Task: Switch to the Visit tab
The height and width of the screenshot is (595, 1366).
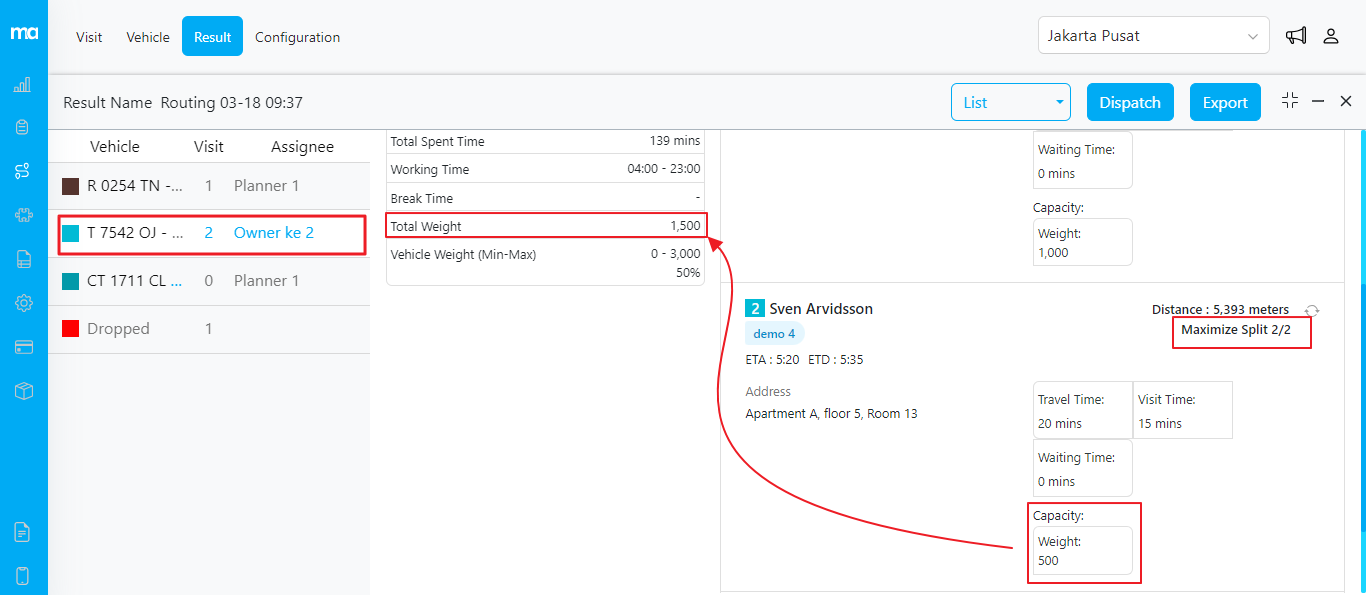Action: point(89,37)
